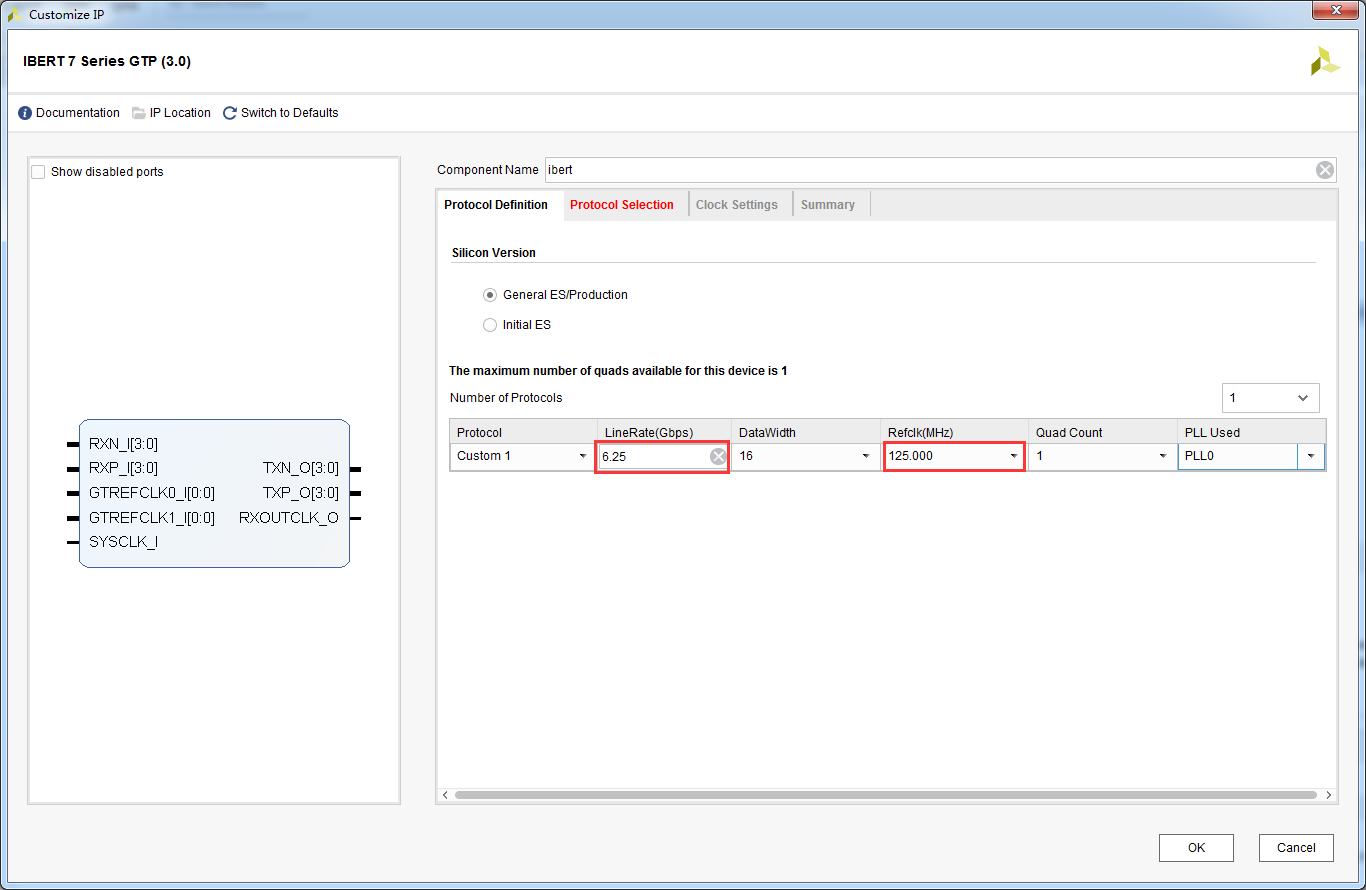Switch to the Protocol Definition tab
The width and height of the screenshot is (1366, 890).
pyautogui.click(x=496, y=205)
